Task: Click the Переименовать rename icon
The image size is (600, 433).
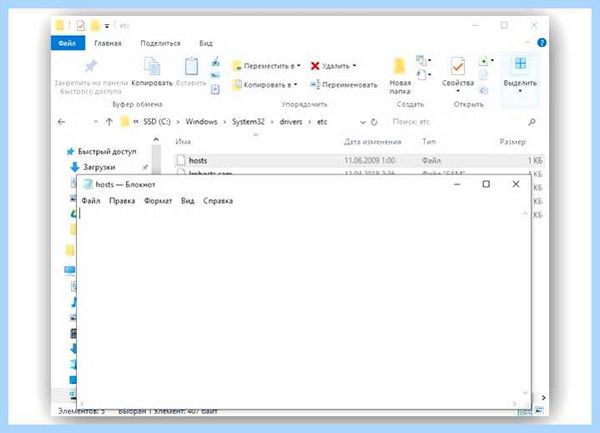Action: point(315,84)
